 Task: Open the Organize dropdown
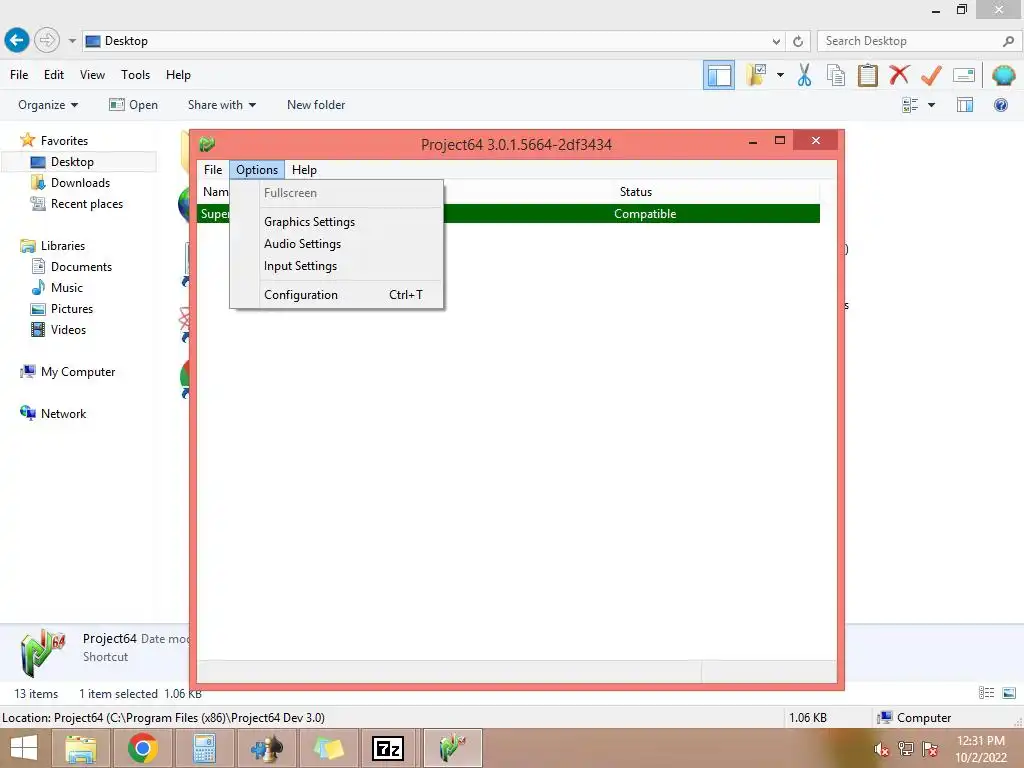pyautogui.click(x=48, y=104)
